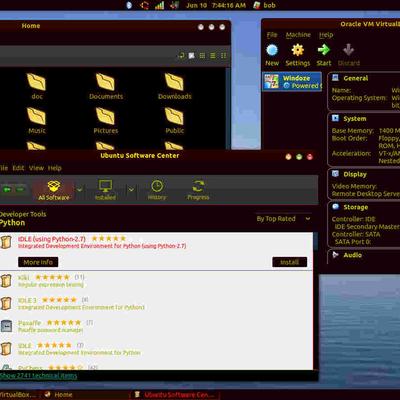Start the VM with green arrow icon
Screen dimensions: 400x400
coord(324,50)
